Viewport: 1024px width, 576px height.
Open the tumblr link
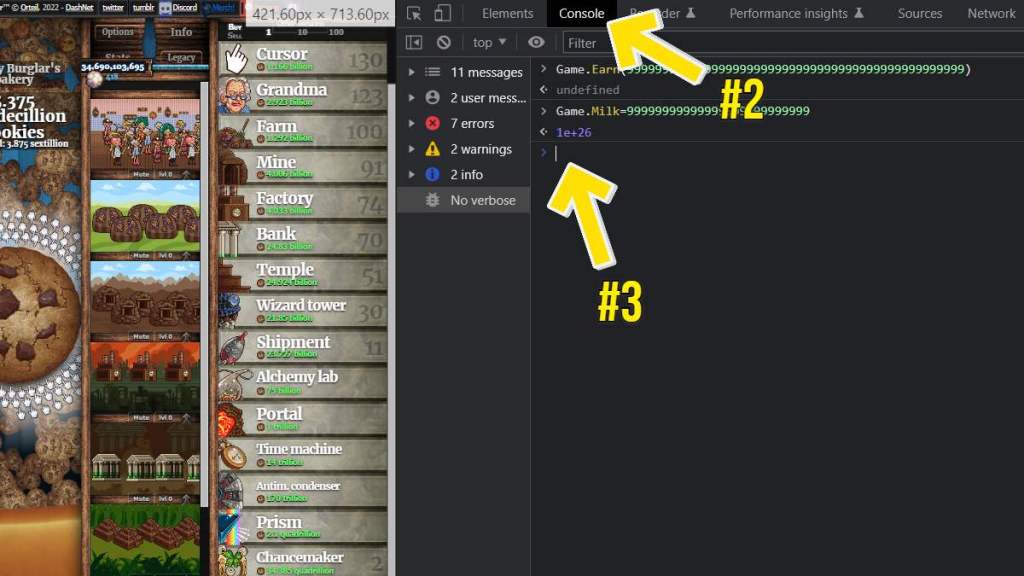(x=143, y=8)
